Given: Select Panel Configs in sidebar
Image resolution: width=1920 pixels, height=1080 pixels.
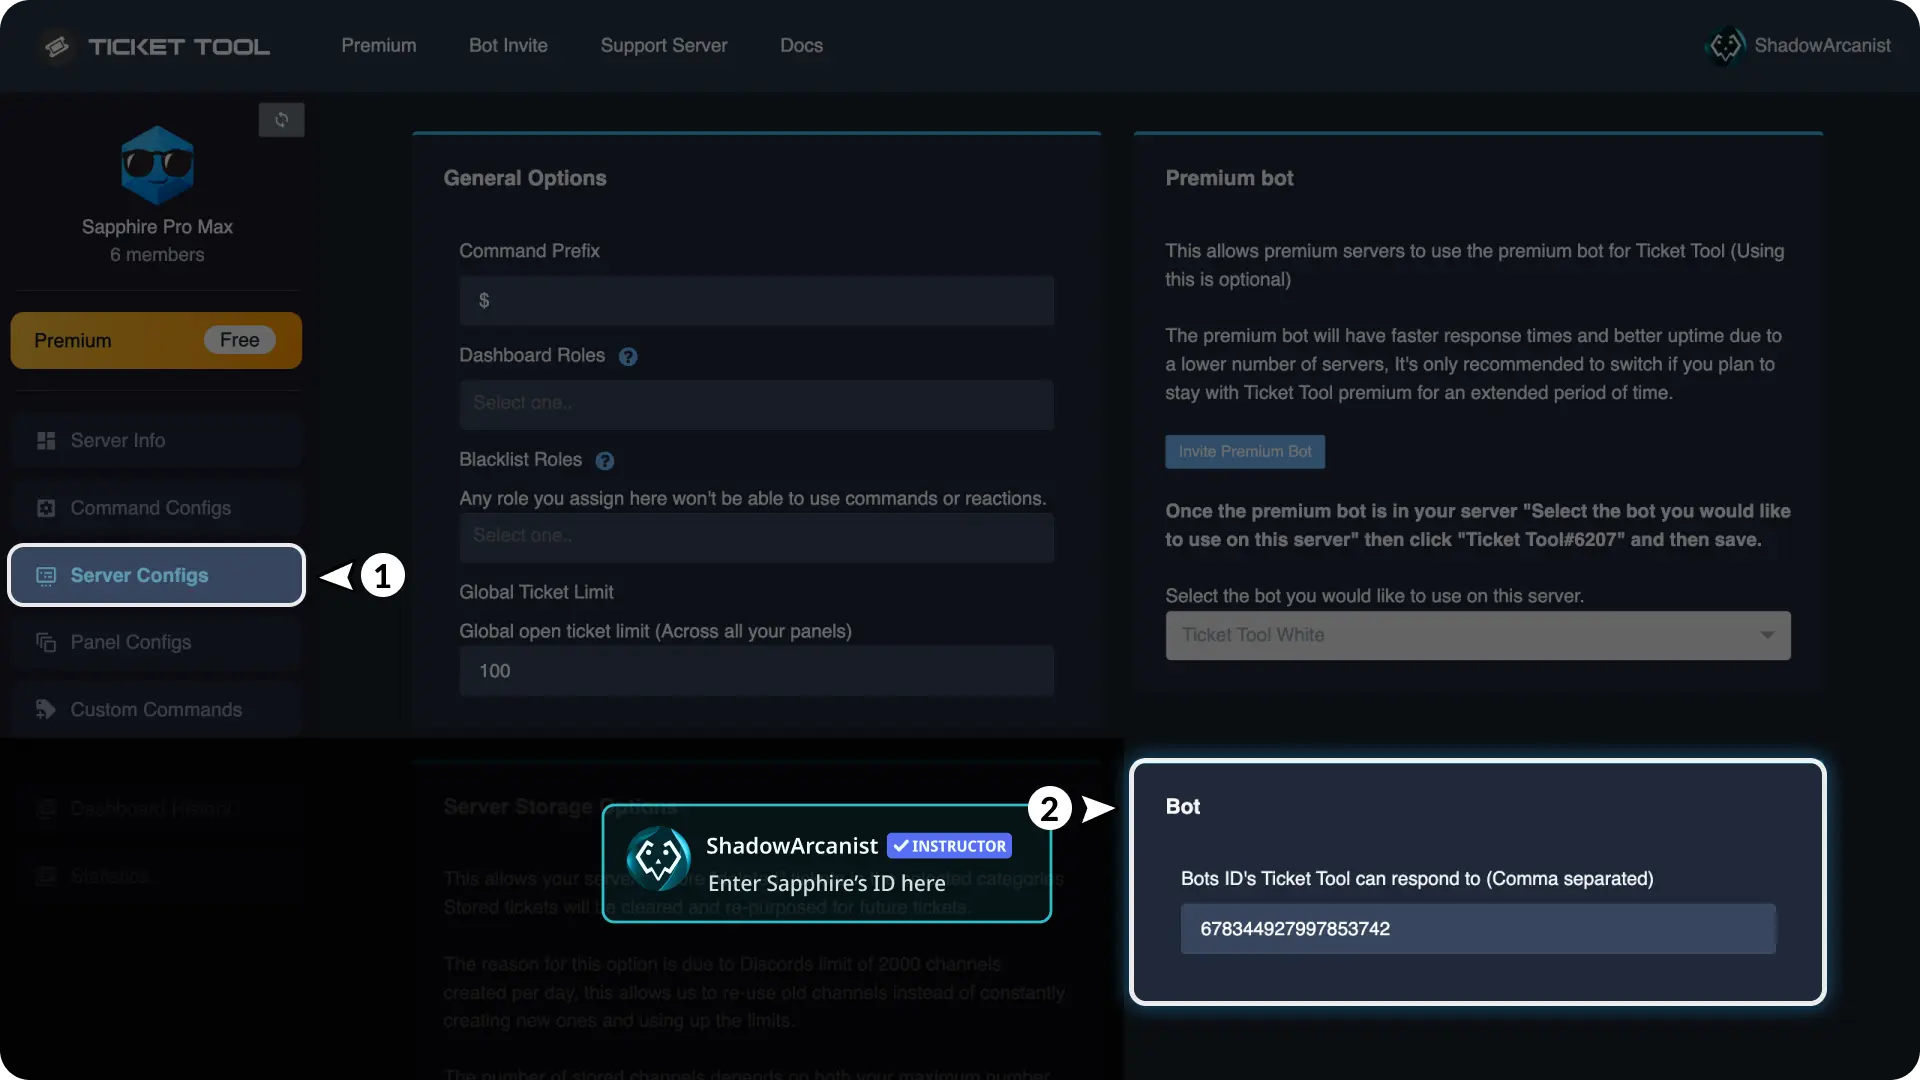Looking at the screenshot, I should (x=156, y=642).
